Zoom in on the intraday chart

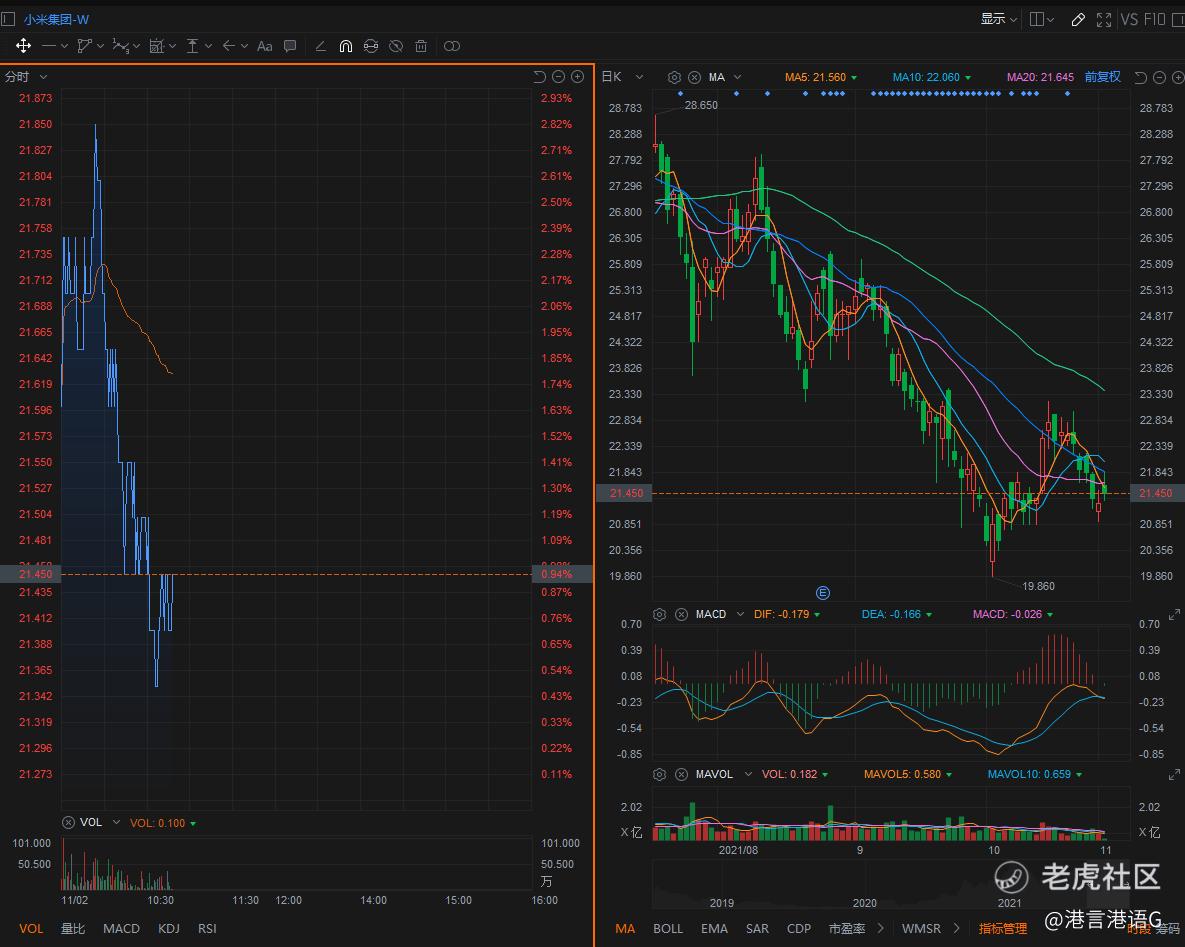[x=577, y=77]
